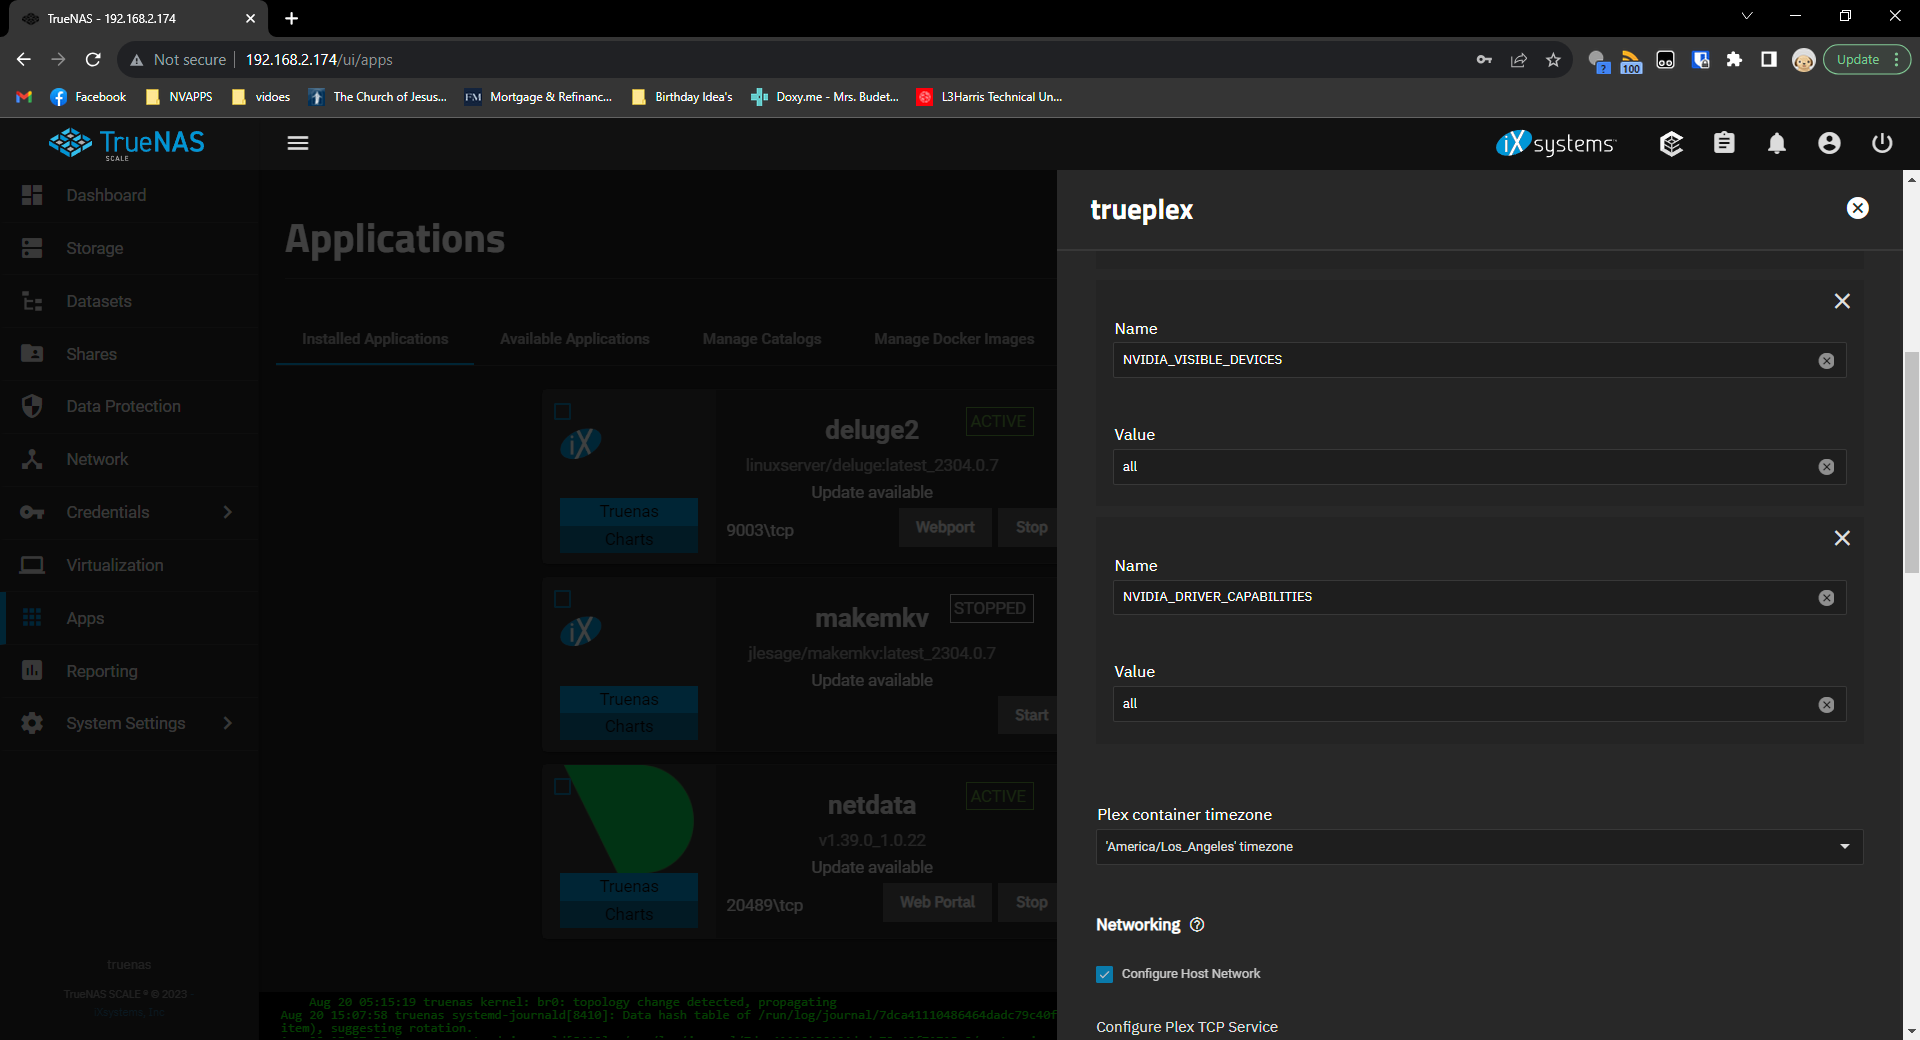Switch to Installed Applications tab
The width and height of the screenshot is (1920, 1040).
coord(375,339)
